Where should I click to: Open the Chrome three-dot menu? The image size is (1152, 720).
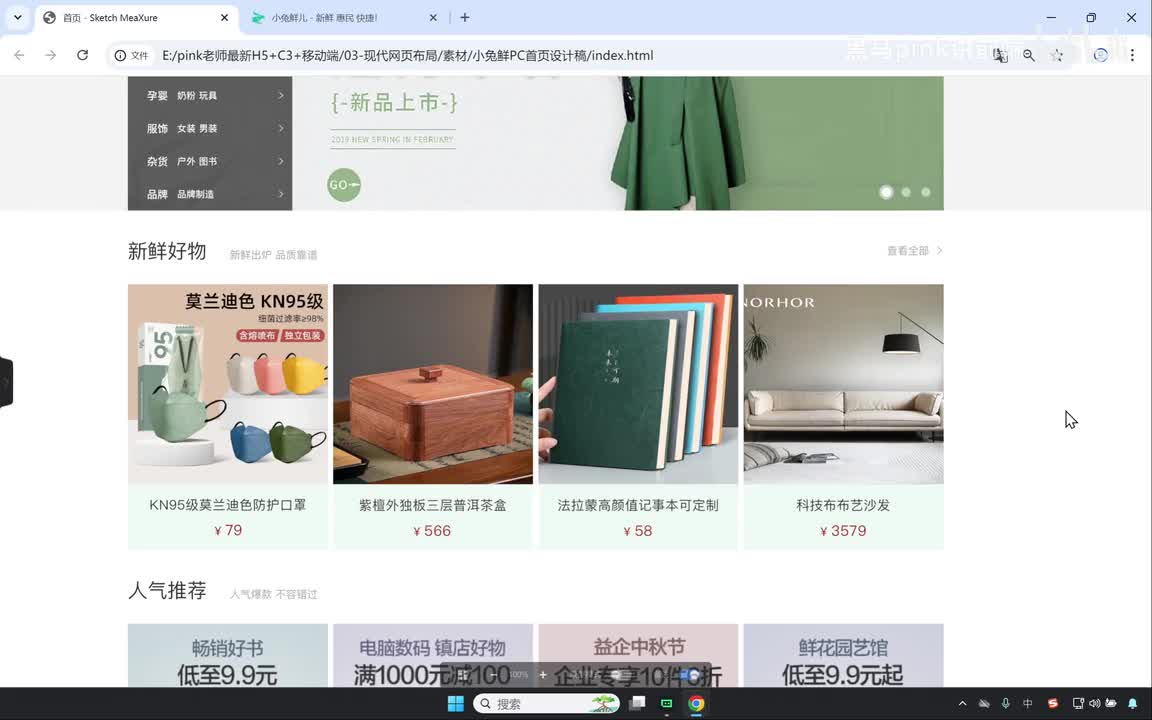[x=1132, y=55]
